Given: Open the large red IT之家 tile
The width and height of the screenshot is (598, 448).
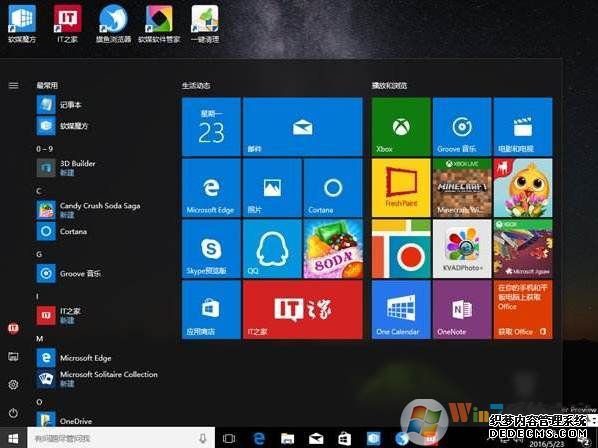Looking at the screenshot, I should click(302, 310).
